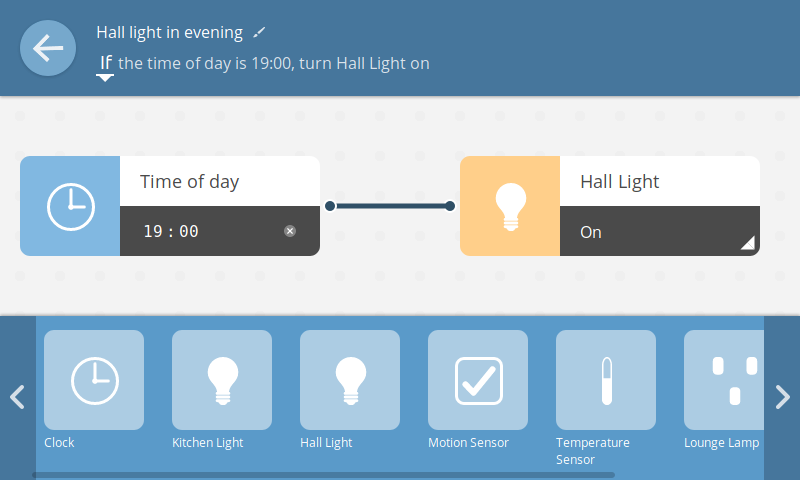Select the Hall Light tile in the tray
800x480 pixels.
coord(350,380)
